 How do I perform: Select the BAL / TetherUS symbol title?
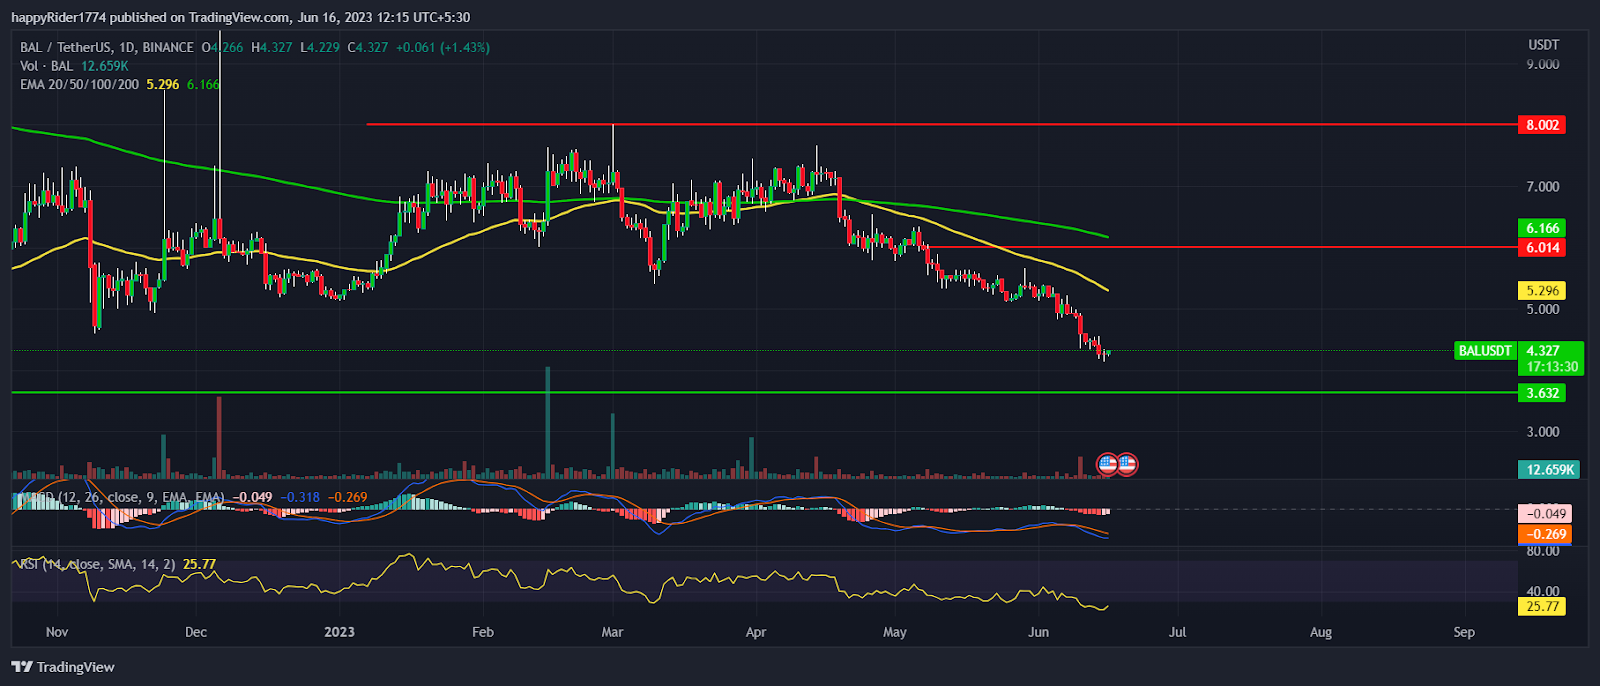coord(107,47)
